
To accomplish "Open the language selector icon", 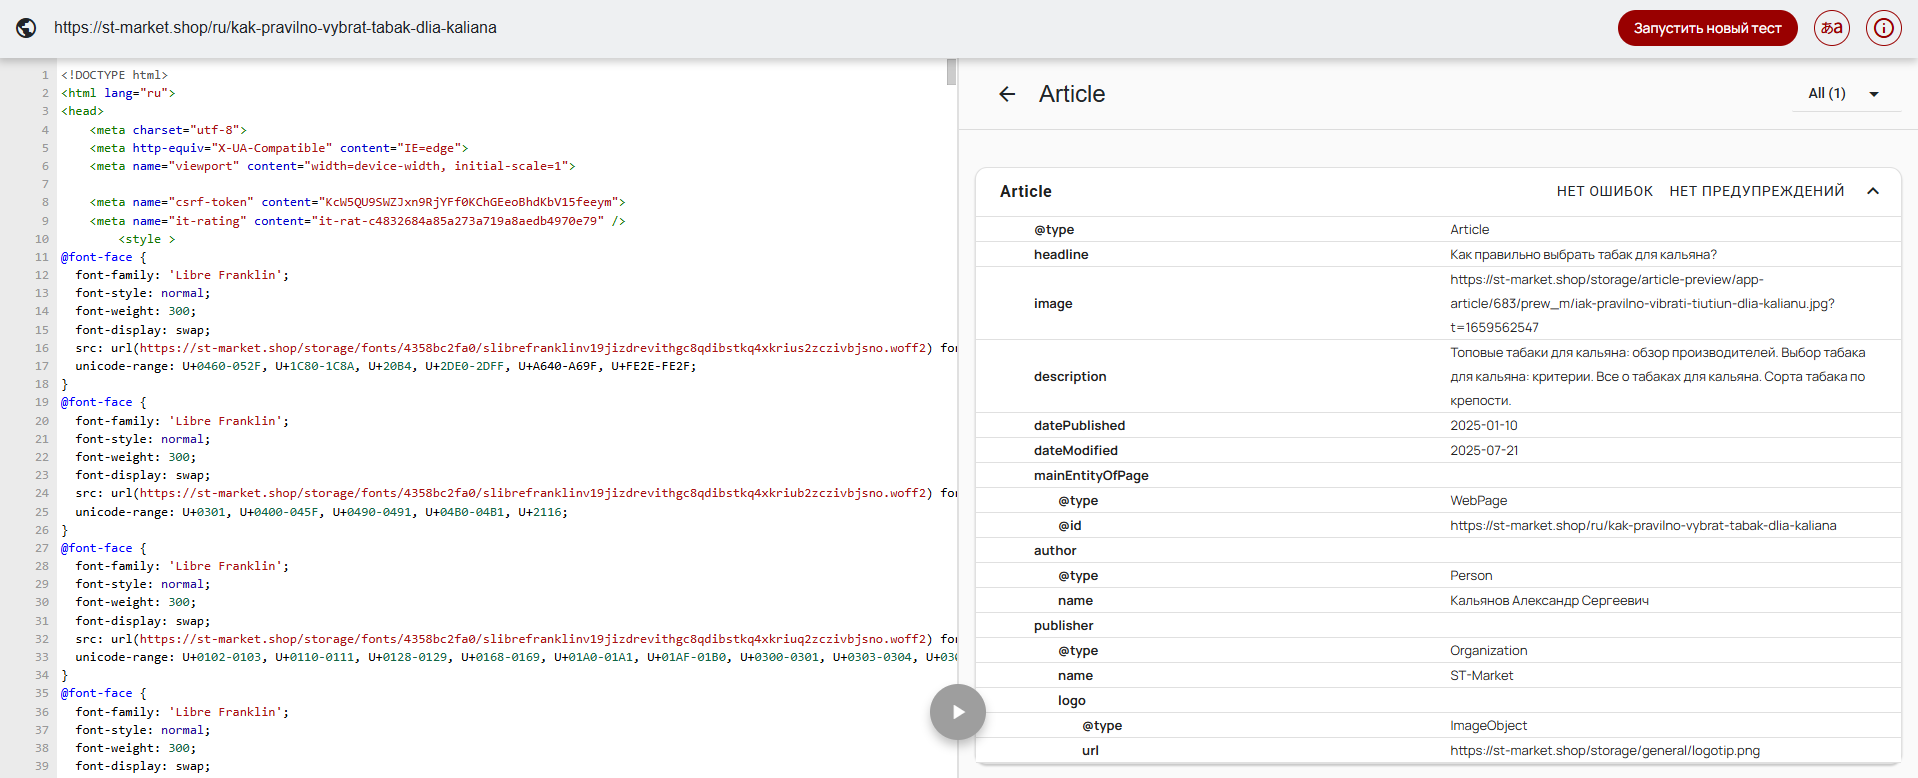I will (1831, 28).
